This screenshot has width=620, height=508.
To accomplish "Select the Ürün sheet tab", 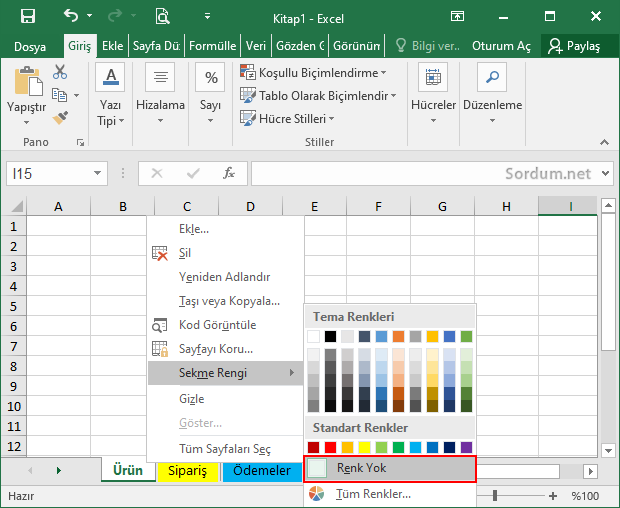I will pyautogui.click(x=128, y=470).
